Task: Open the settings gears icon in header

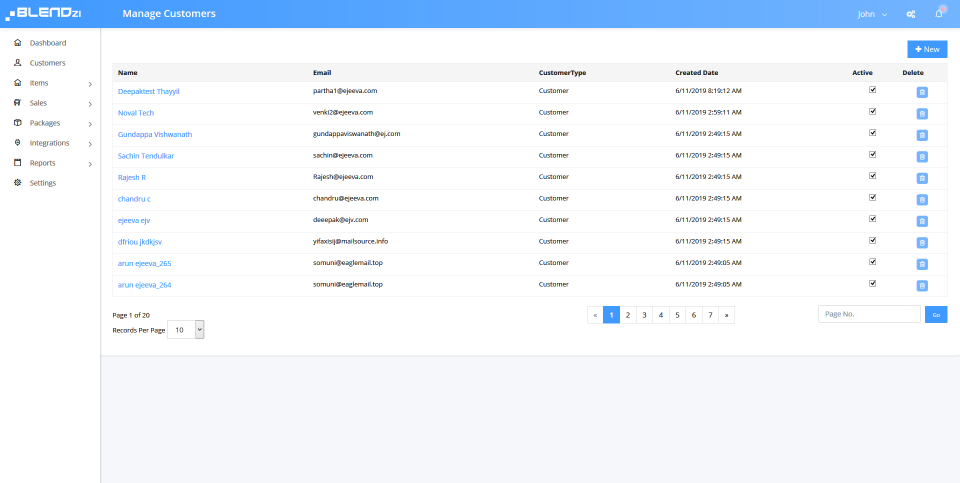Action: (x=910, y=14)
